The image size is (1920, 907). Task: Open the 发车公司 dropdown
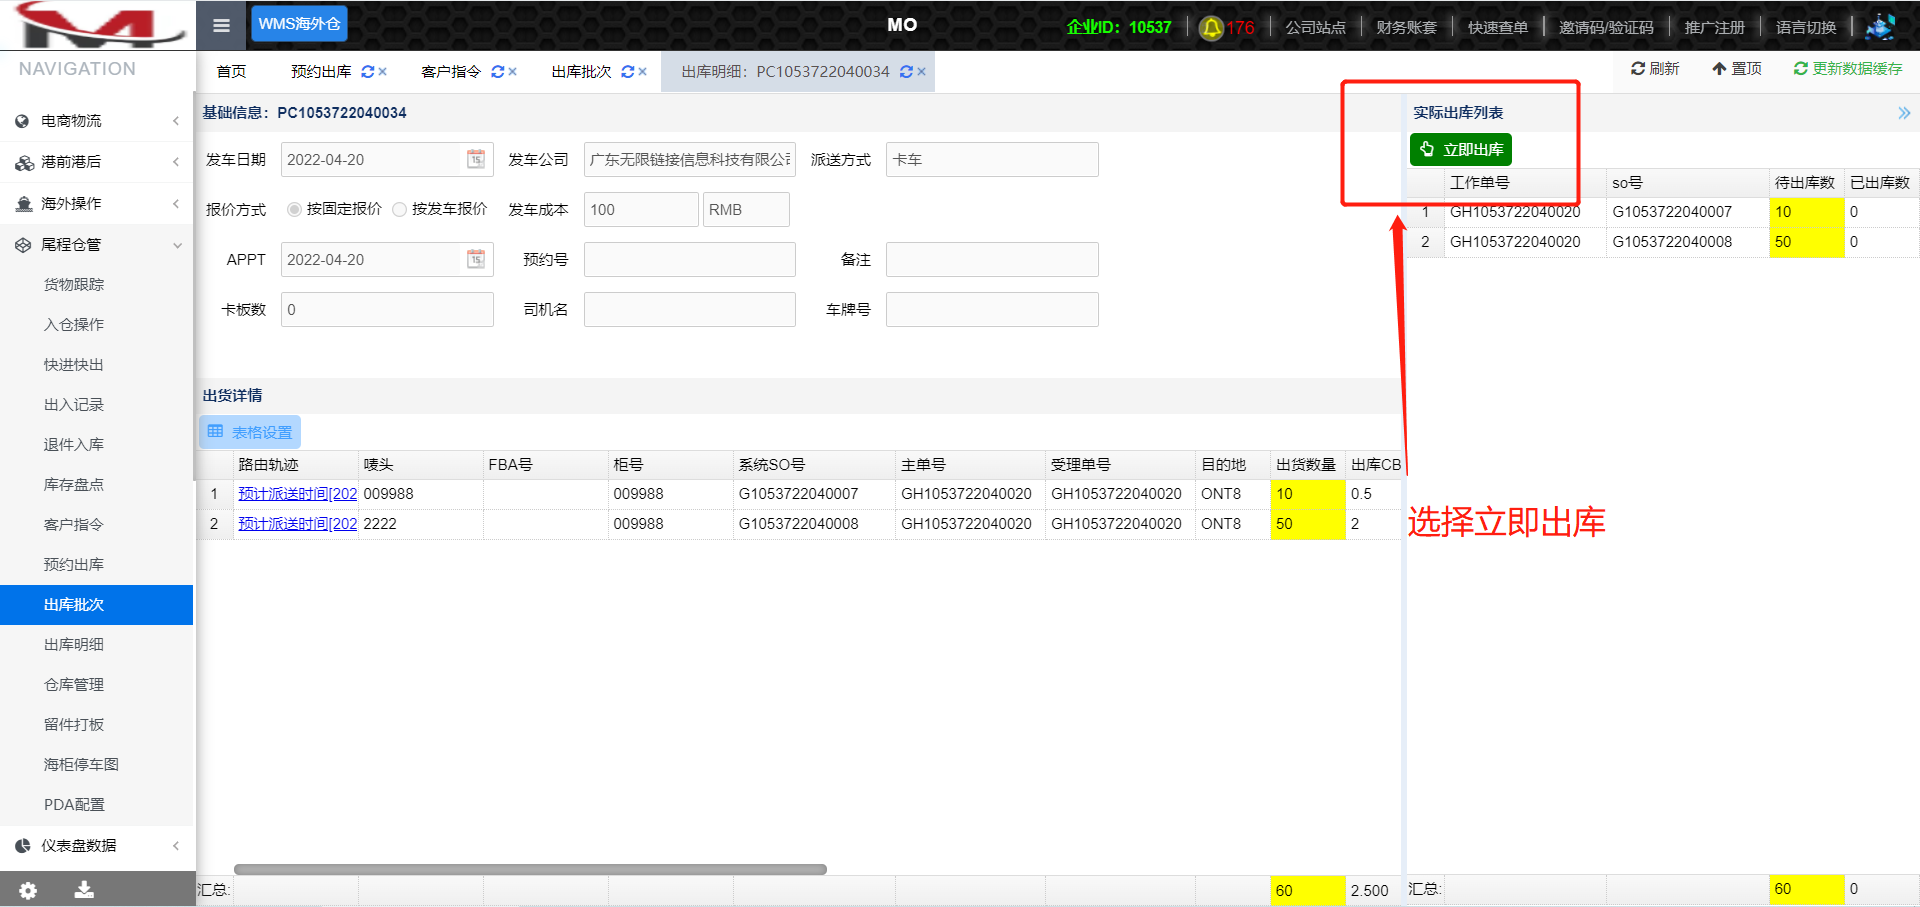pos(690,159)
